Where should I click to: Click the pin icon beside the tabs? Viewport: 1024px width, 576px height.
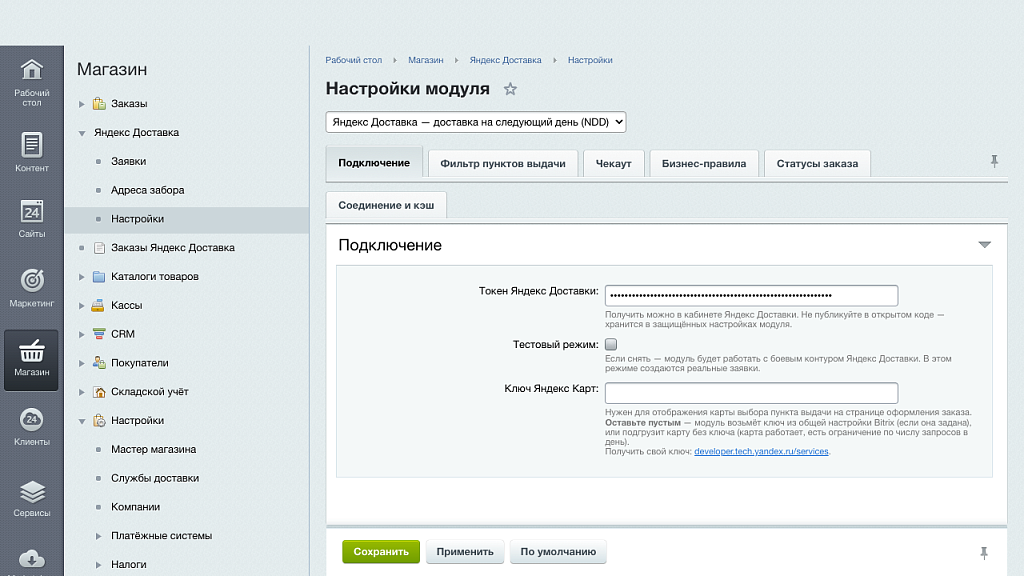click(x=994, y=161)
